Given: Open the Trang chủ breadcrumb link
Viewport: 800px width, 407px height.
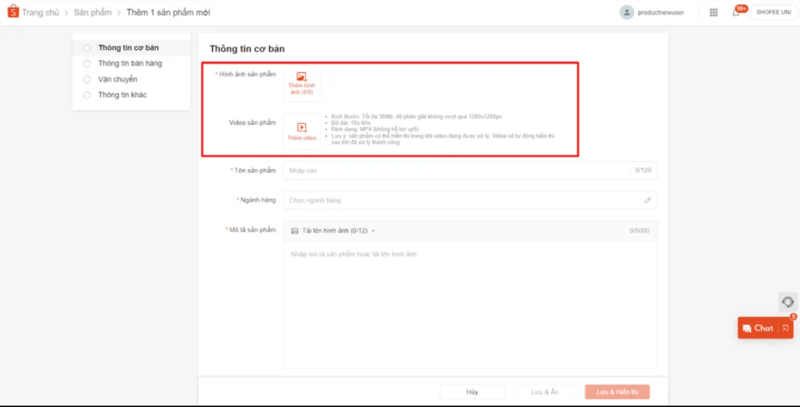Looking at the screenshot, I should [x=40, y=12].
